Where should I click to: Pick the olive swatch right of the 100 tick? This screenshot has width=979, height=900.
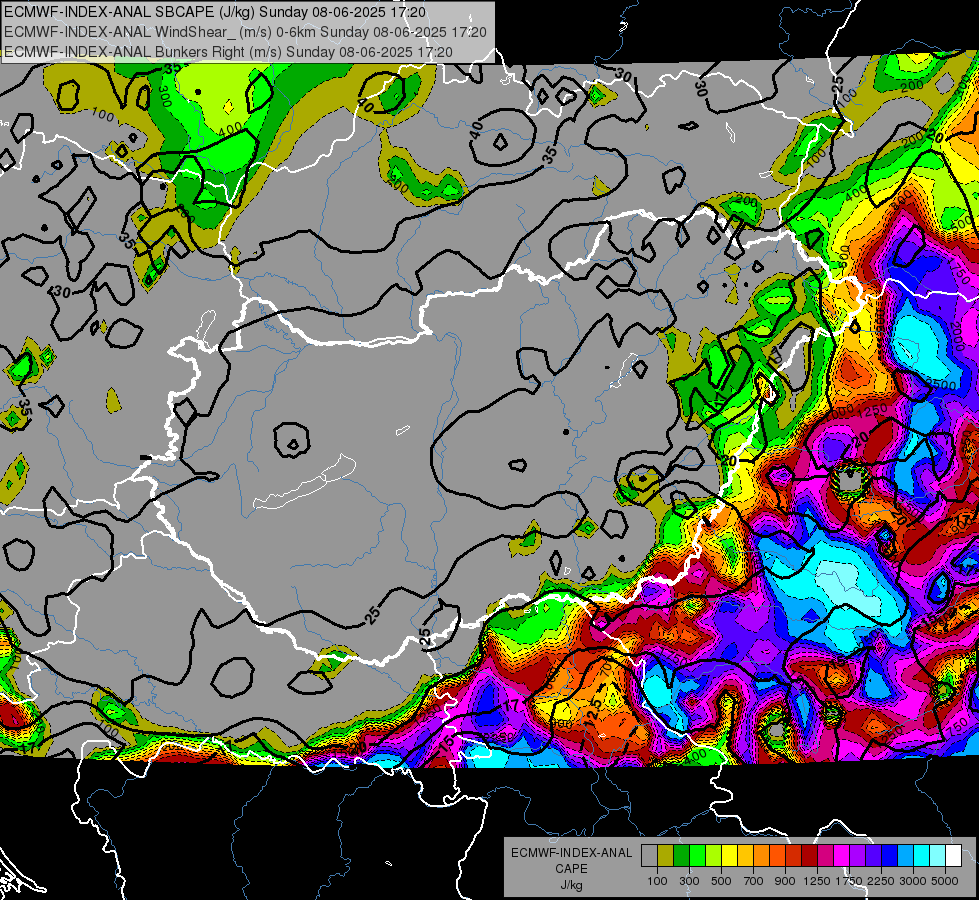[666, 856]
